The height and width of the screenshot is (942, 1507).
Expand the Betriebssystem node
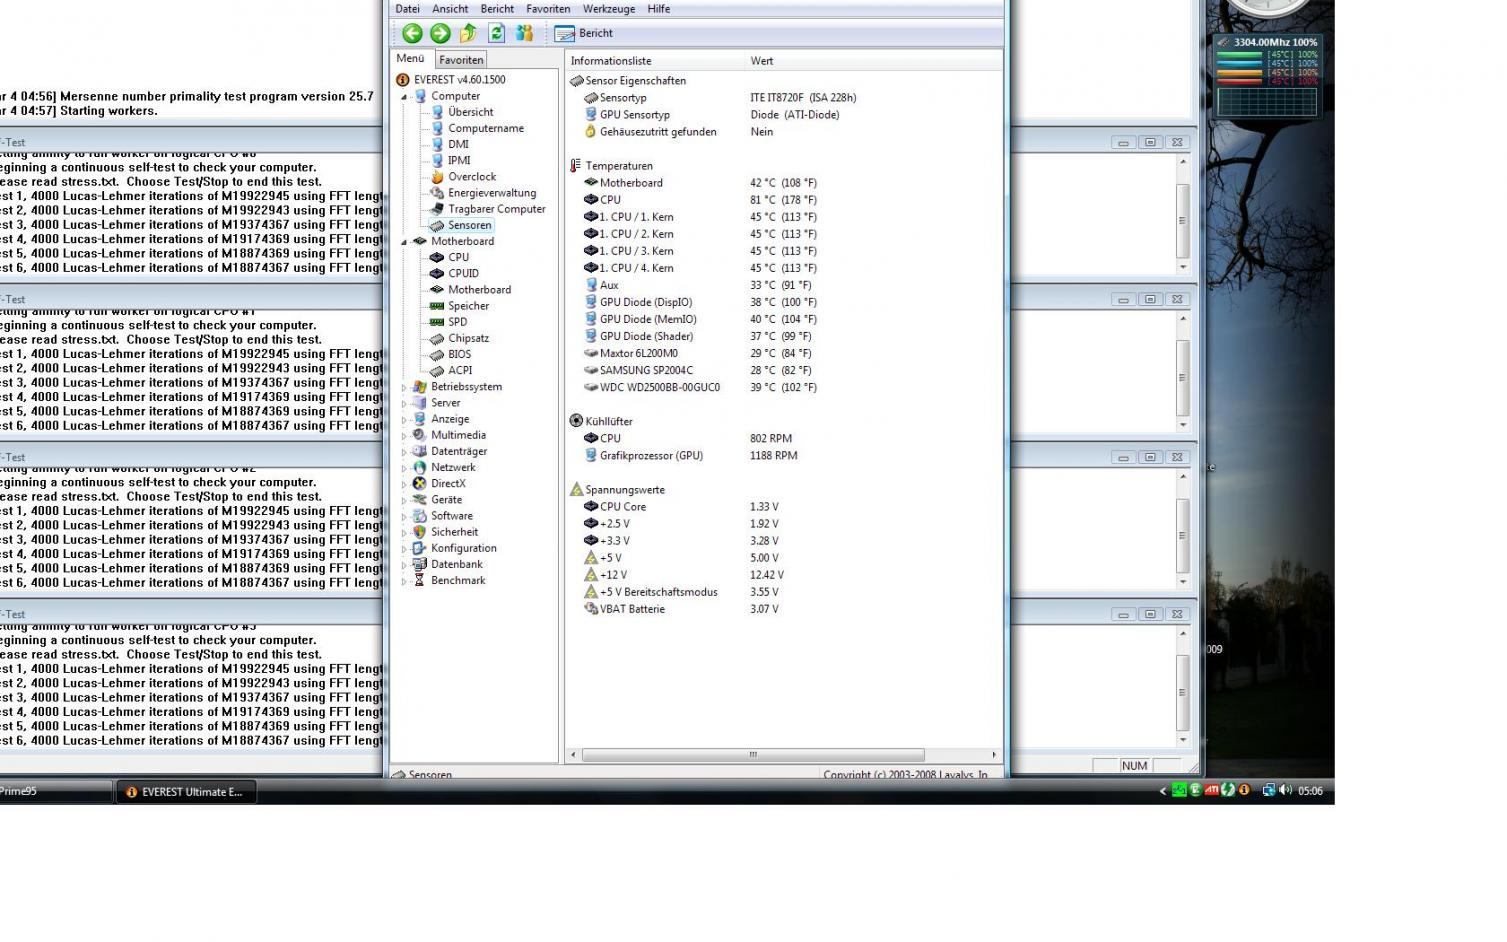coord(404,387)
